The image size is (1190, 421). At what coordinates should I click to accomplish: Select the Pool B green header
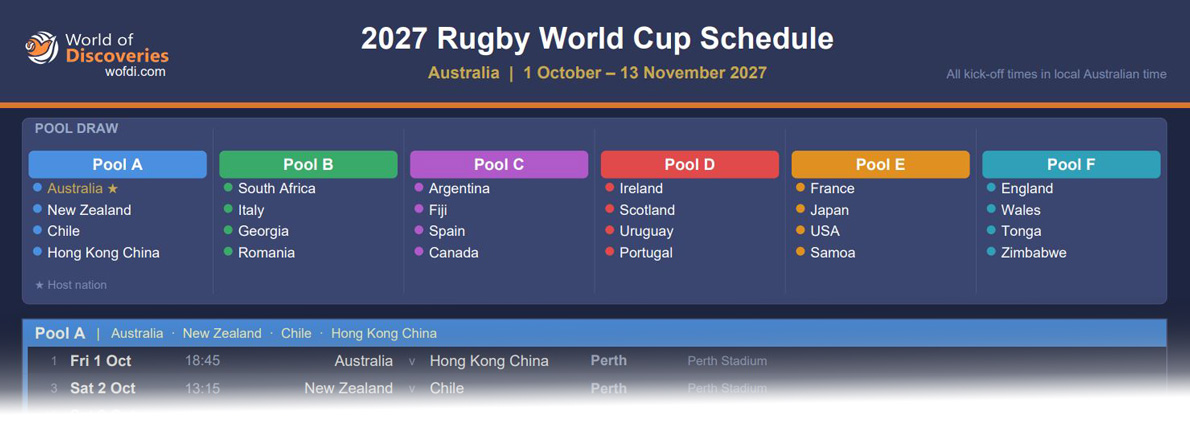[x=308, y=165]
